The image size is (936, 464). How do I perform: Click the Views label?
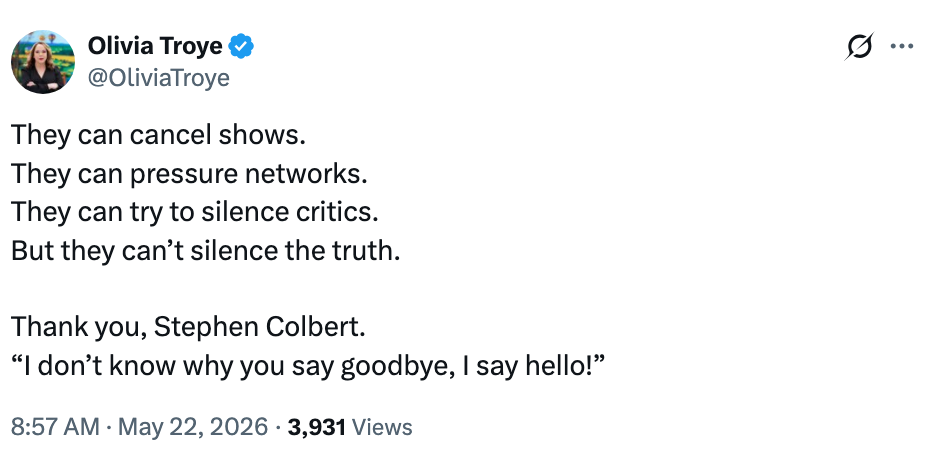point(382,428)
